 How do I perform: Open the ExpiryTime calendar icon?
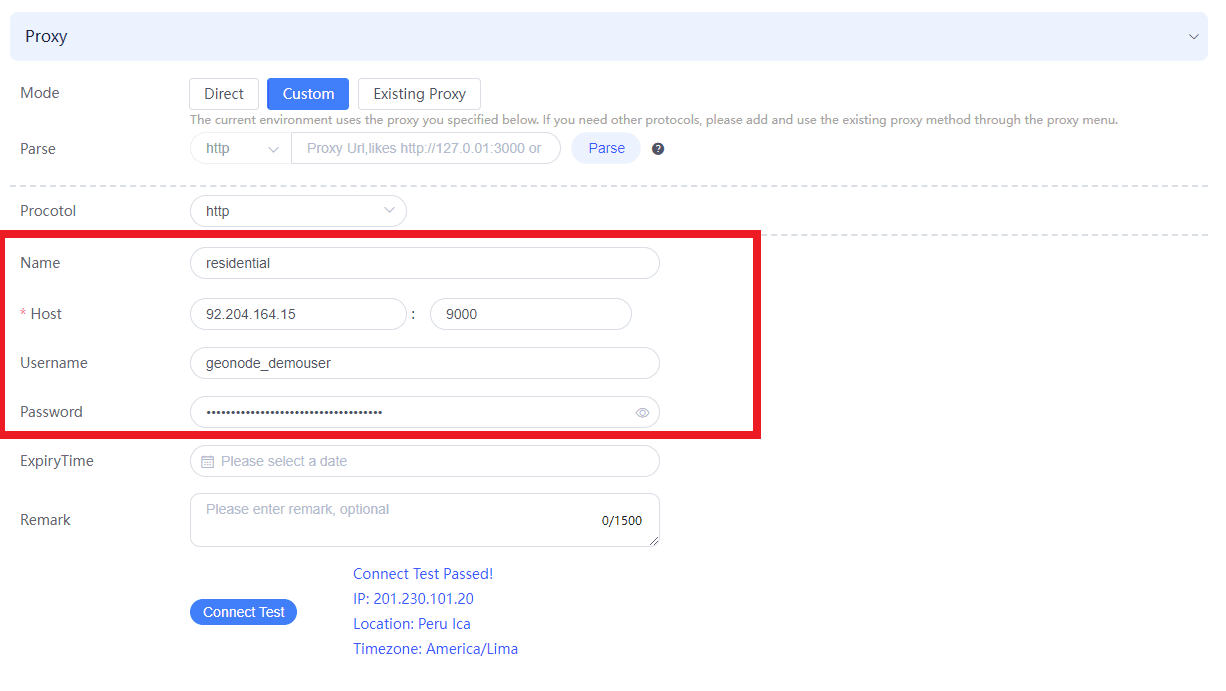coord(207,461)
